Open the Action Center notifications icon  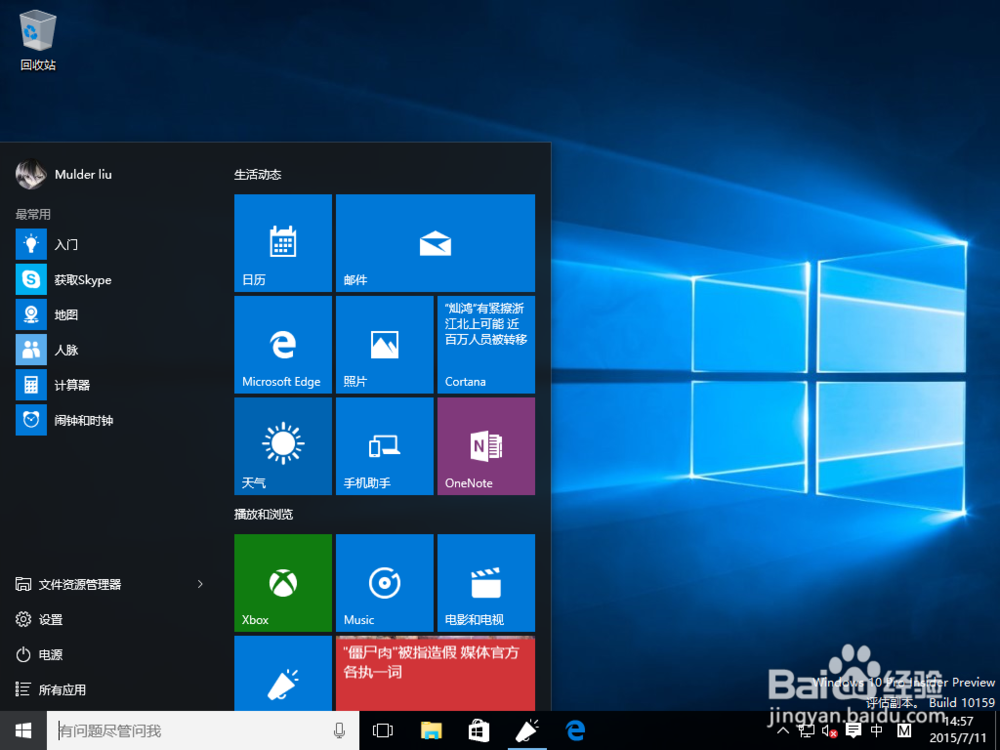click(853, 731)
